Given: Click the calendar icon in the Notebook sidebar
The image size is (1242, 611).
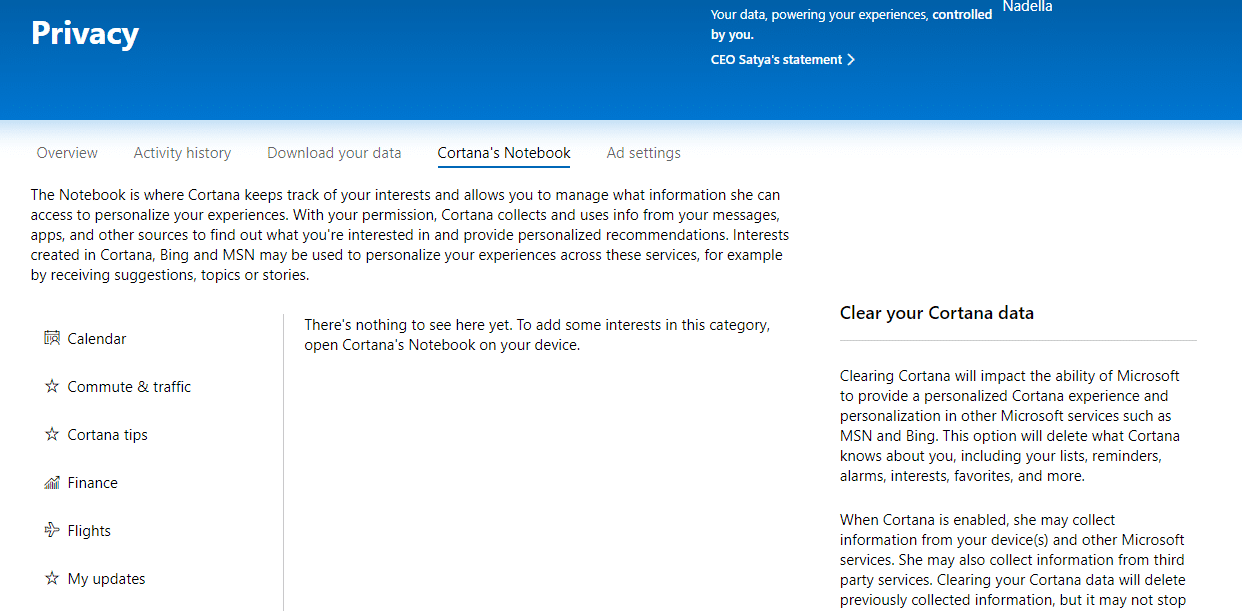Looking at the screenshot, I should click(x=52, y=339).
